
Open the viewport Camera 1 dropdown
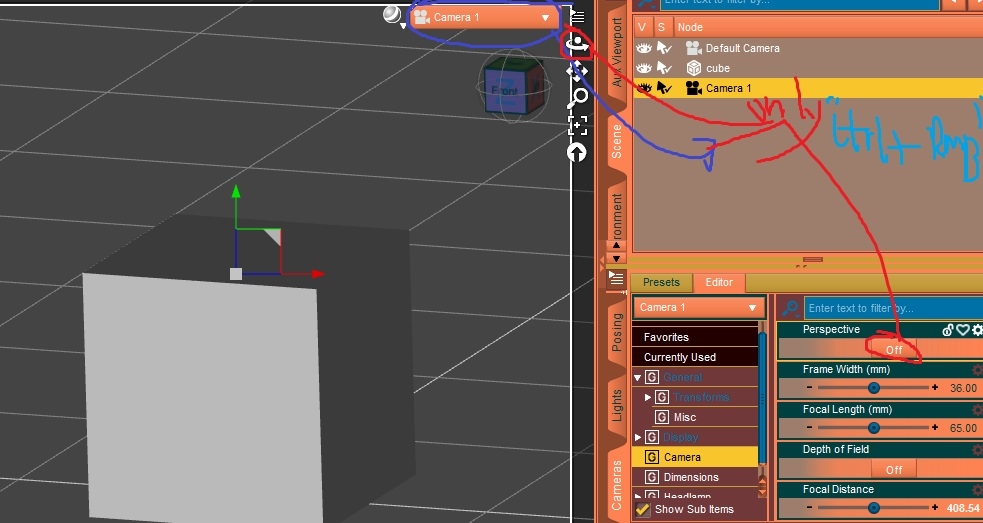(484, 18)
